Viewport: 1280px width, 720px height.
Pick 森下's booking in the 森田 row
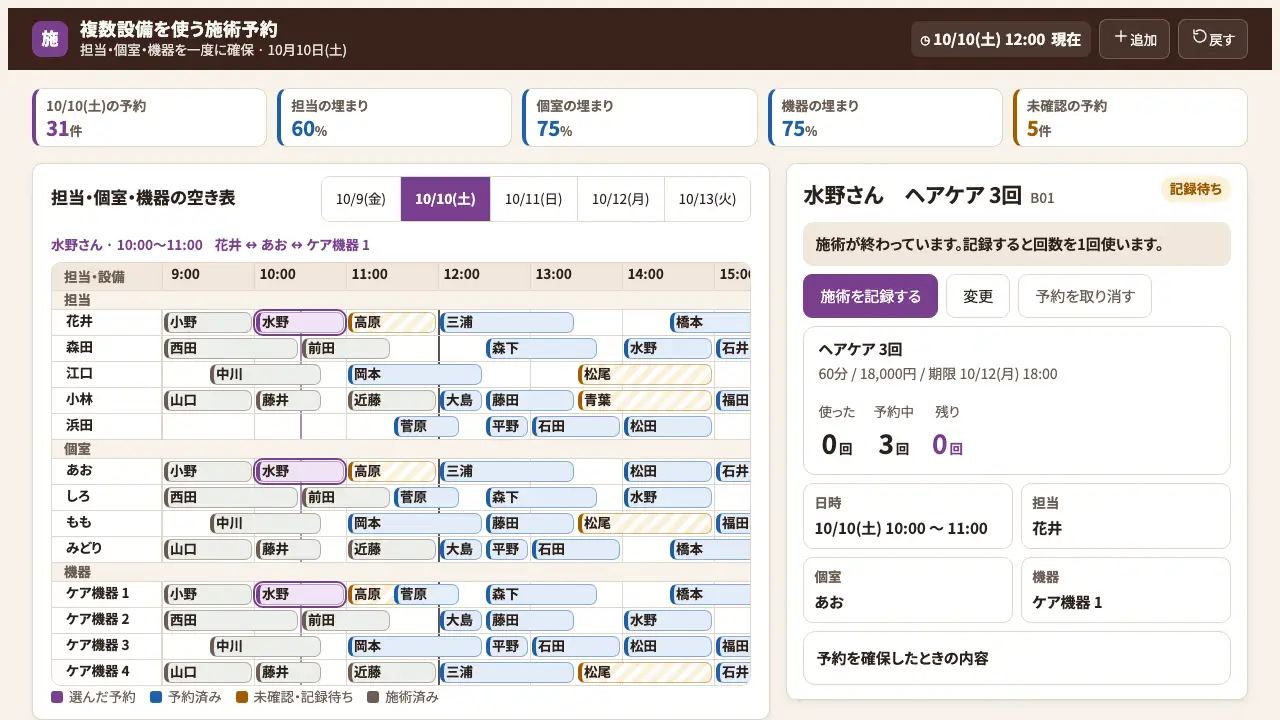(x=541, y=348)
